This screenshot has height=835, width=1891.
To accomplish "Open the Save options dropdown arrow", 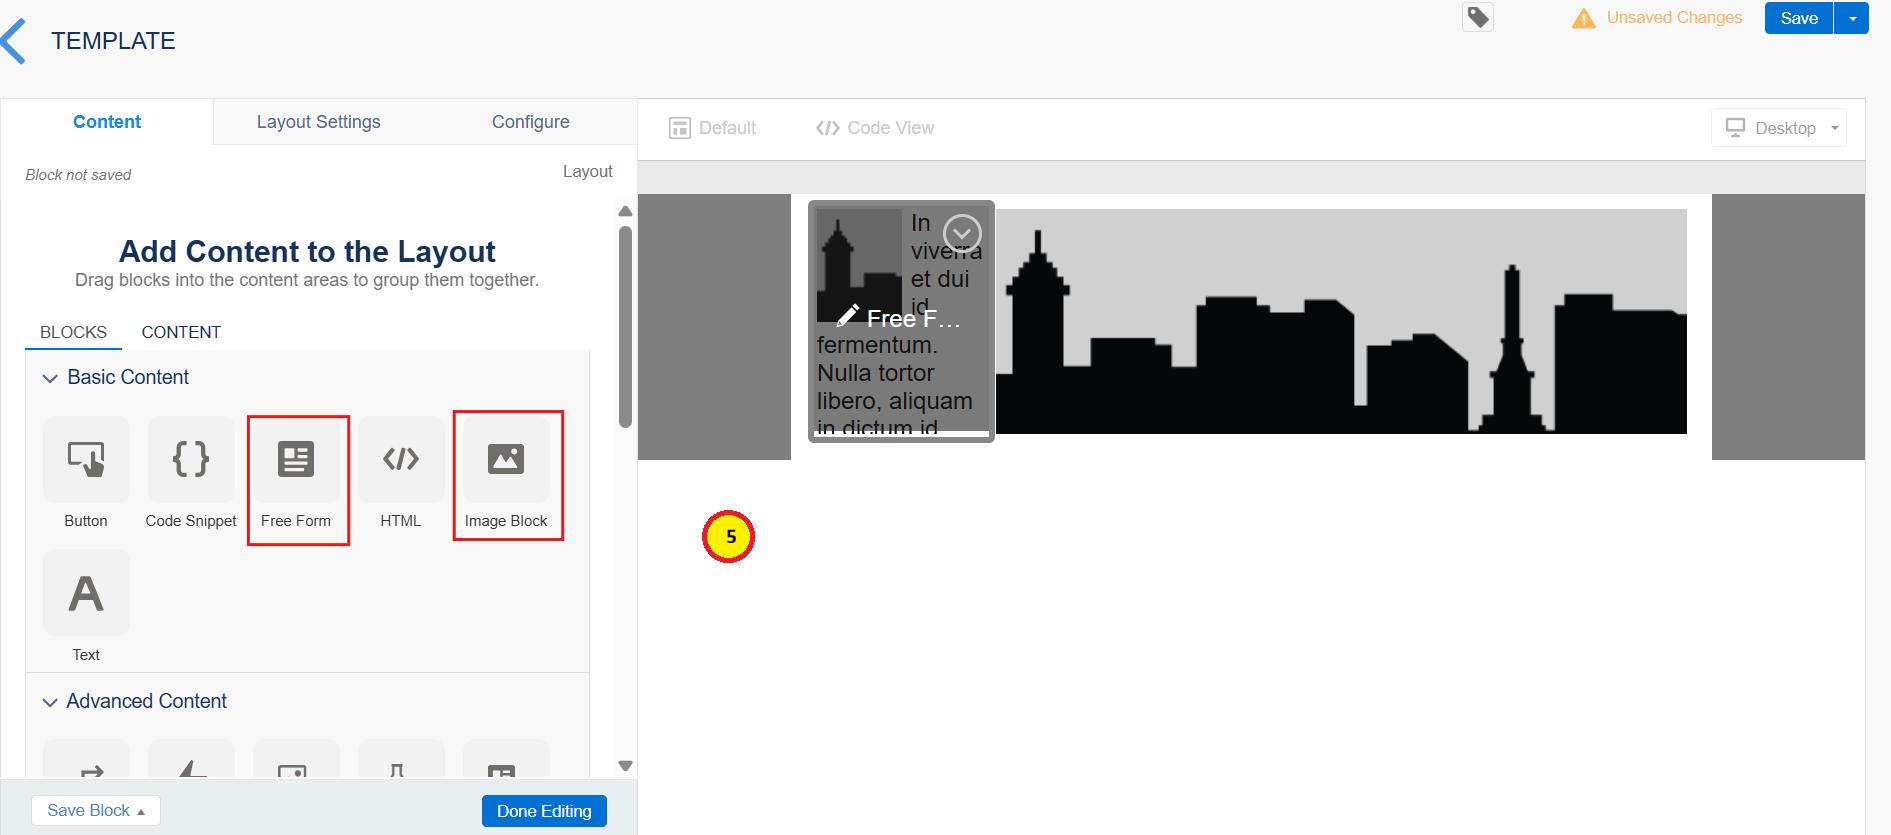I will click(1852, 18).
